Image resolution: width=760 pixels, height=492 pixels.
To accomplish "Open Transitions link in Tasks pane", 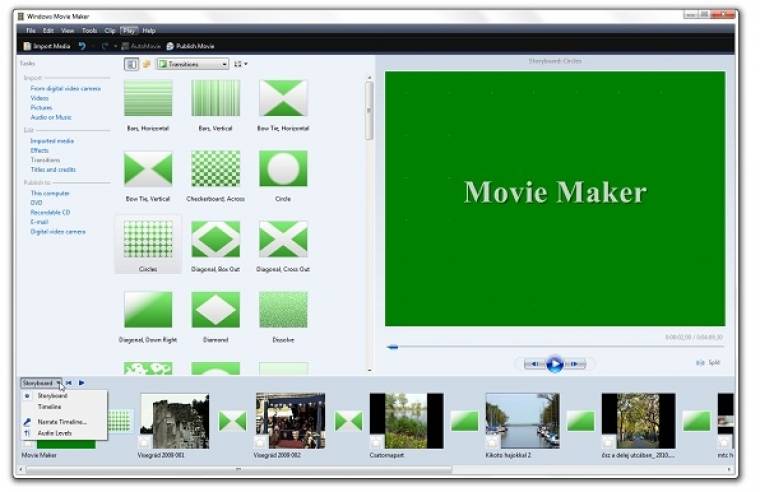I will pyautogui.click(x=45, y=160).
